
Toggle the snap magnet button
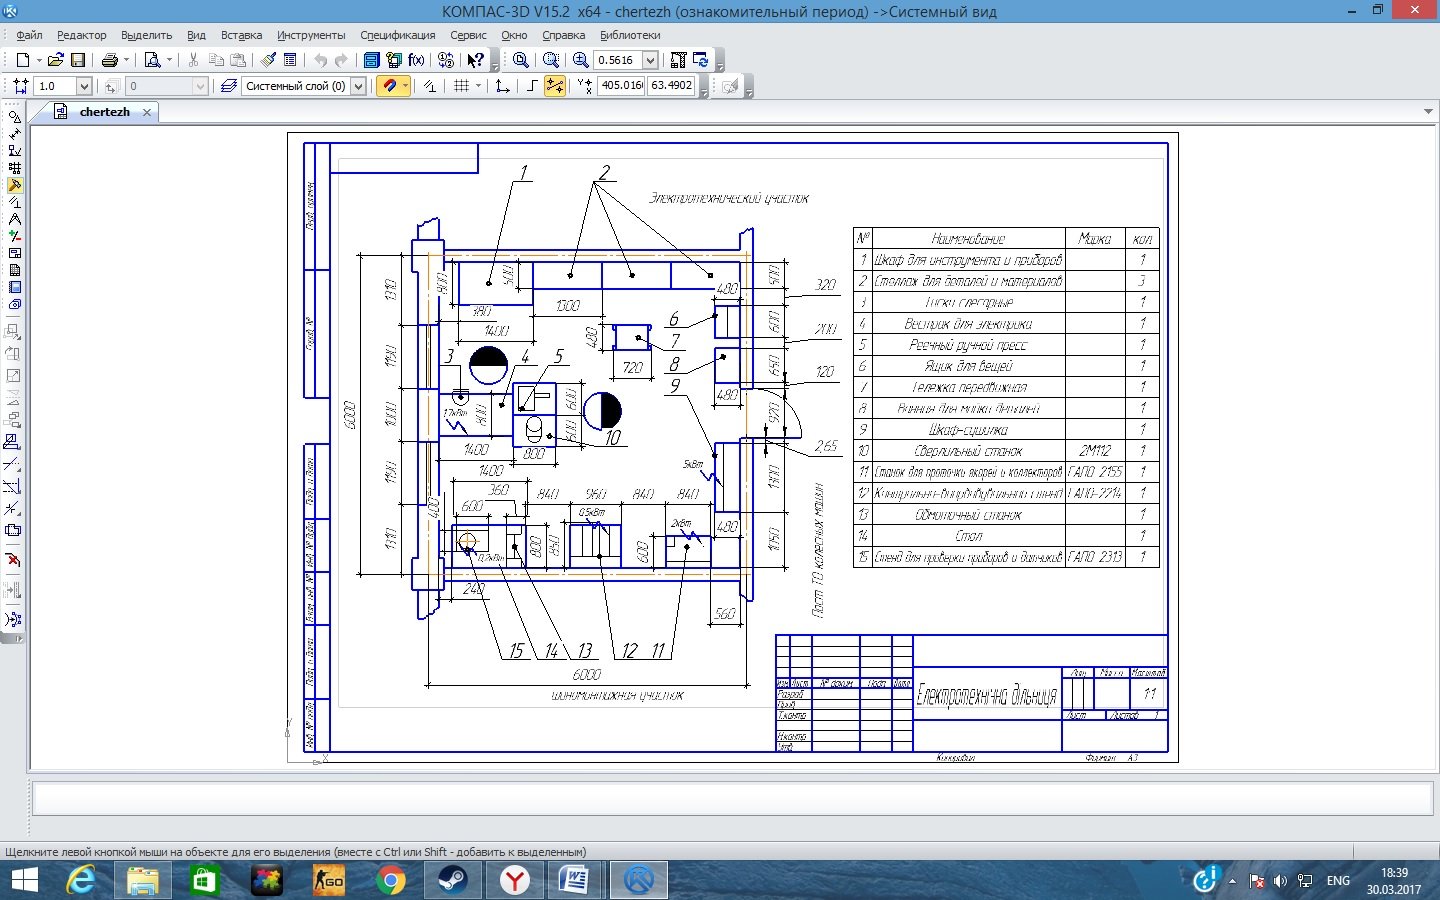coord(391,86)
